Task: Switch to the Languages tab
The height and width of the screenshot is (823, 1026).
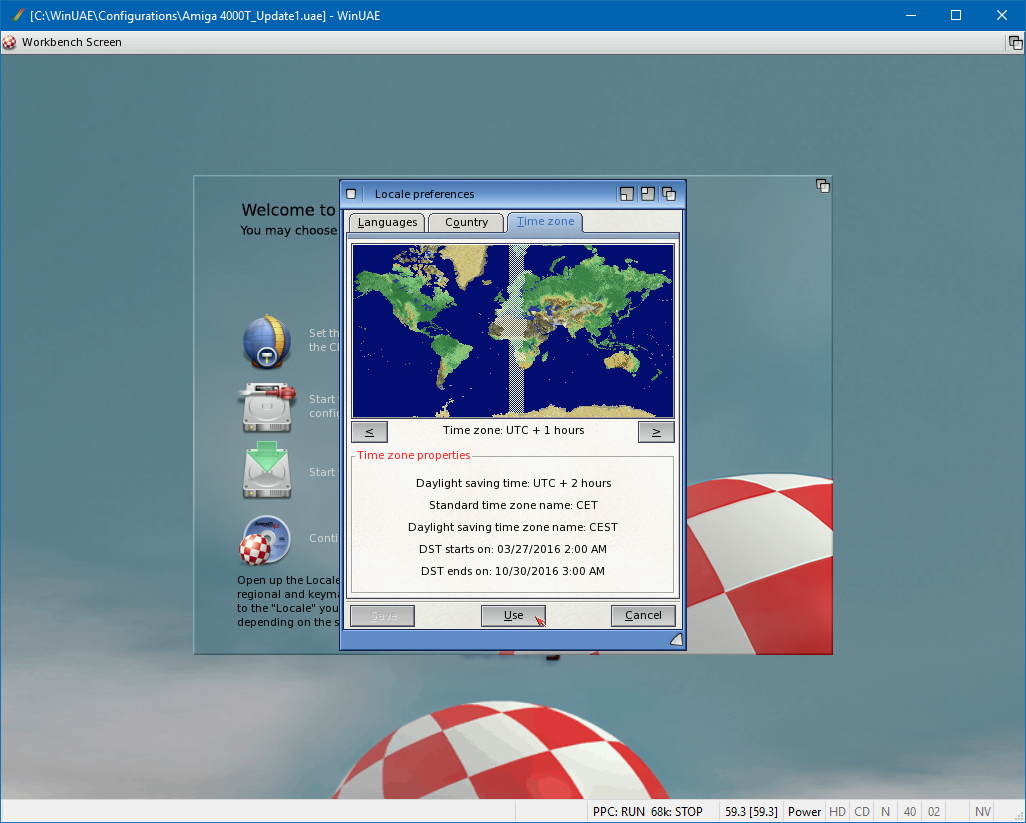Action: tap(387, 222)
